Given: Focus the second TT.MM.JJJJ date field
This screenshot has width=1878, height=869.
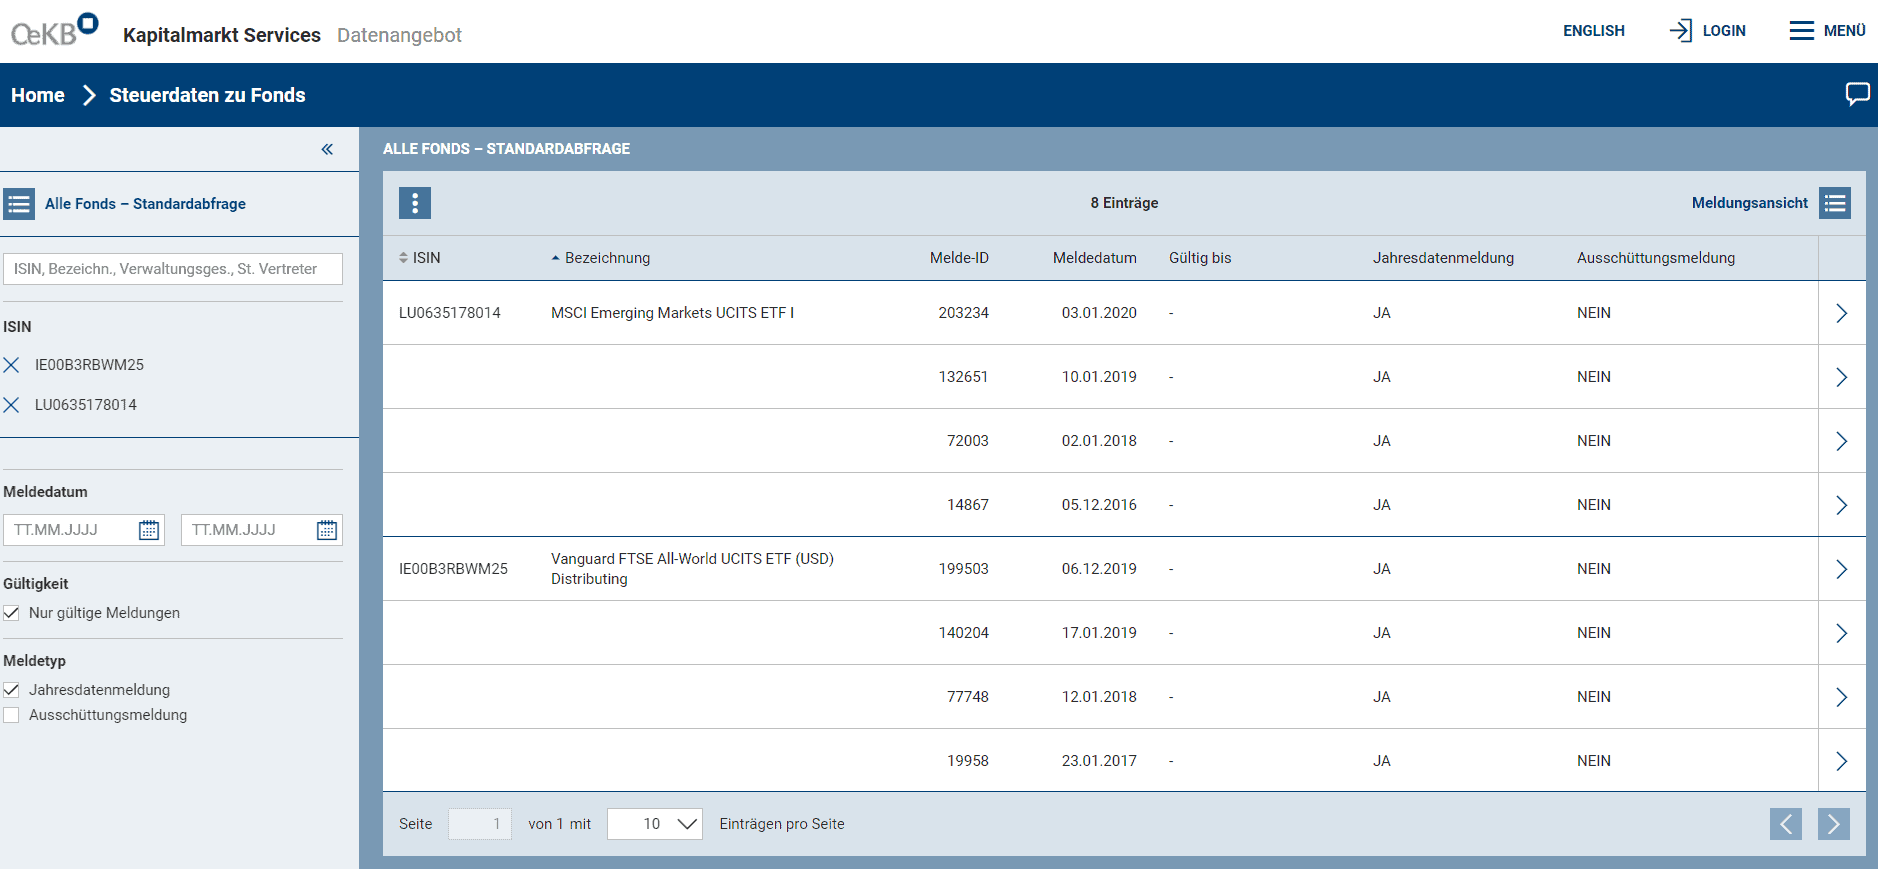Looking at the screenshot, I should click(x=262, y=530).
